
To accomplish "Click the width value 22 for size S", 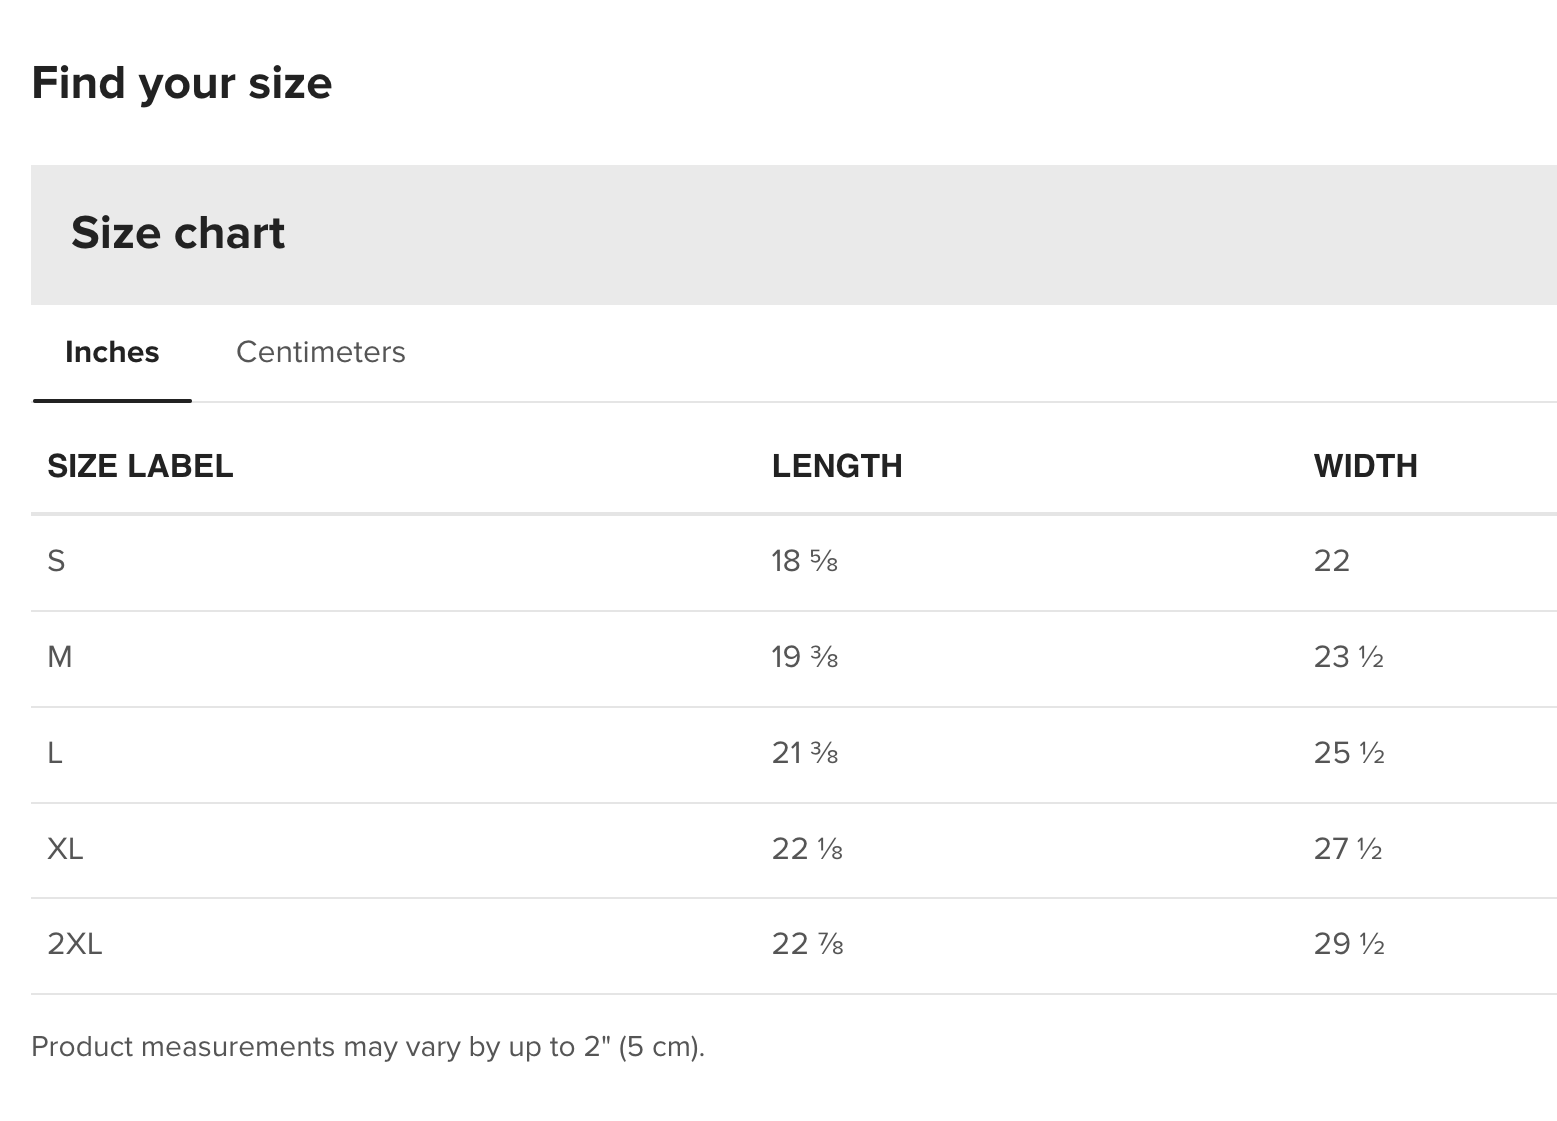I will [1331, 561].
